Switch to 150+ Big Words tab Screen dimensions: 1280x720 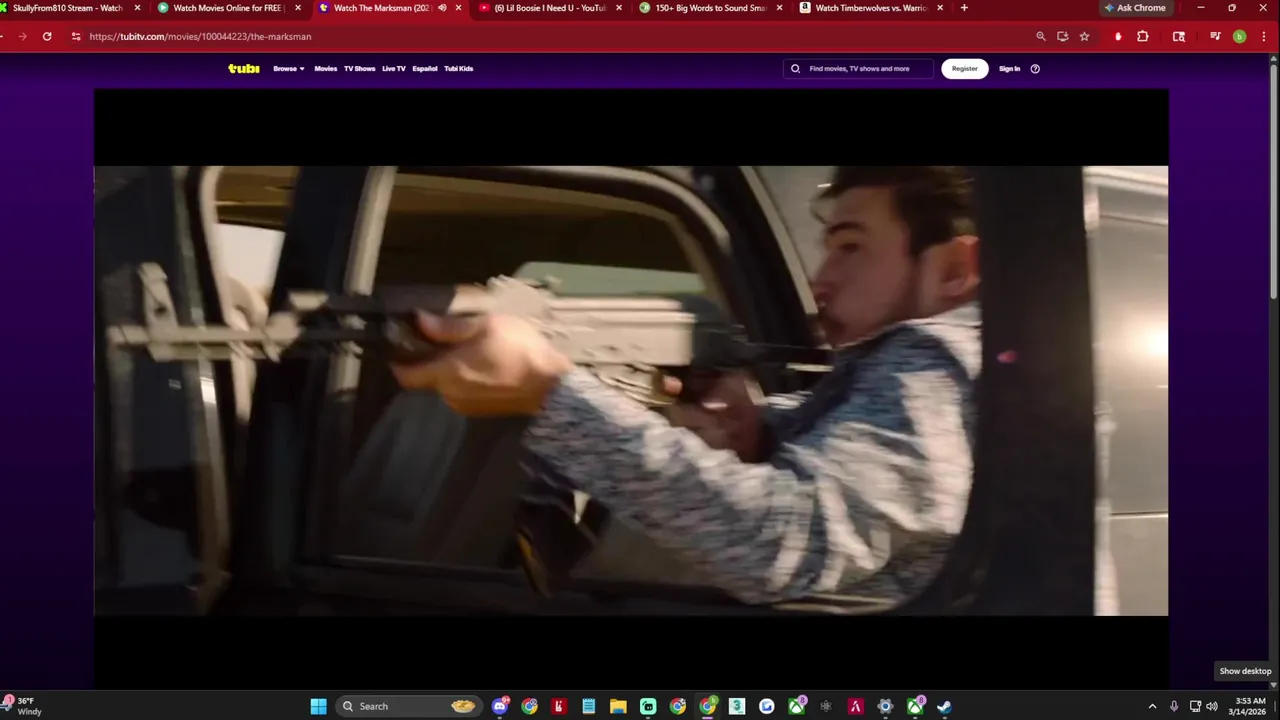pyautogui.click(x=710, y=8)
